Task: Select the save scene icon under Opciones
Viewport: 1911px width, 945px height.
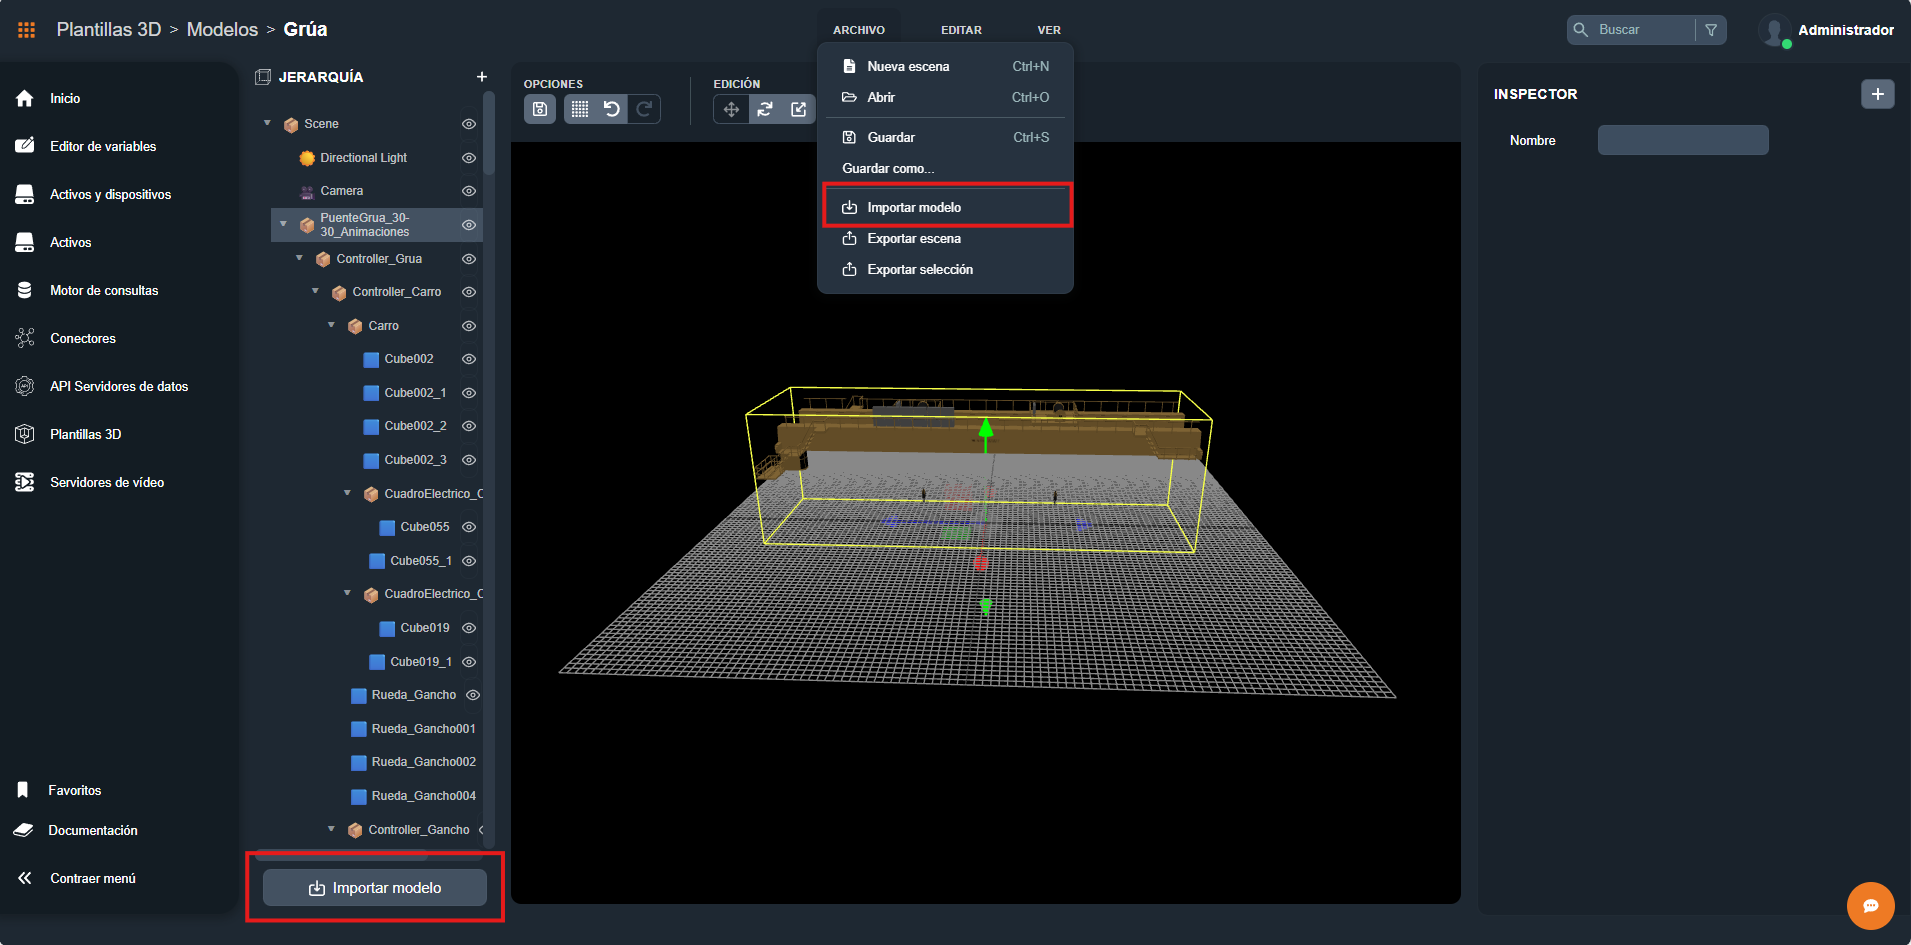Action: tap(540, 109)
